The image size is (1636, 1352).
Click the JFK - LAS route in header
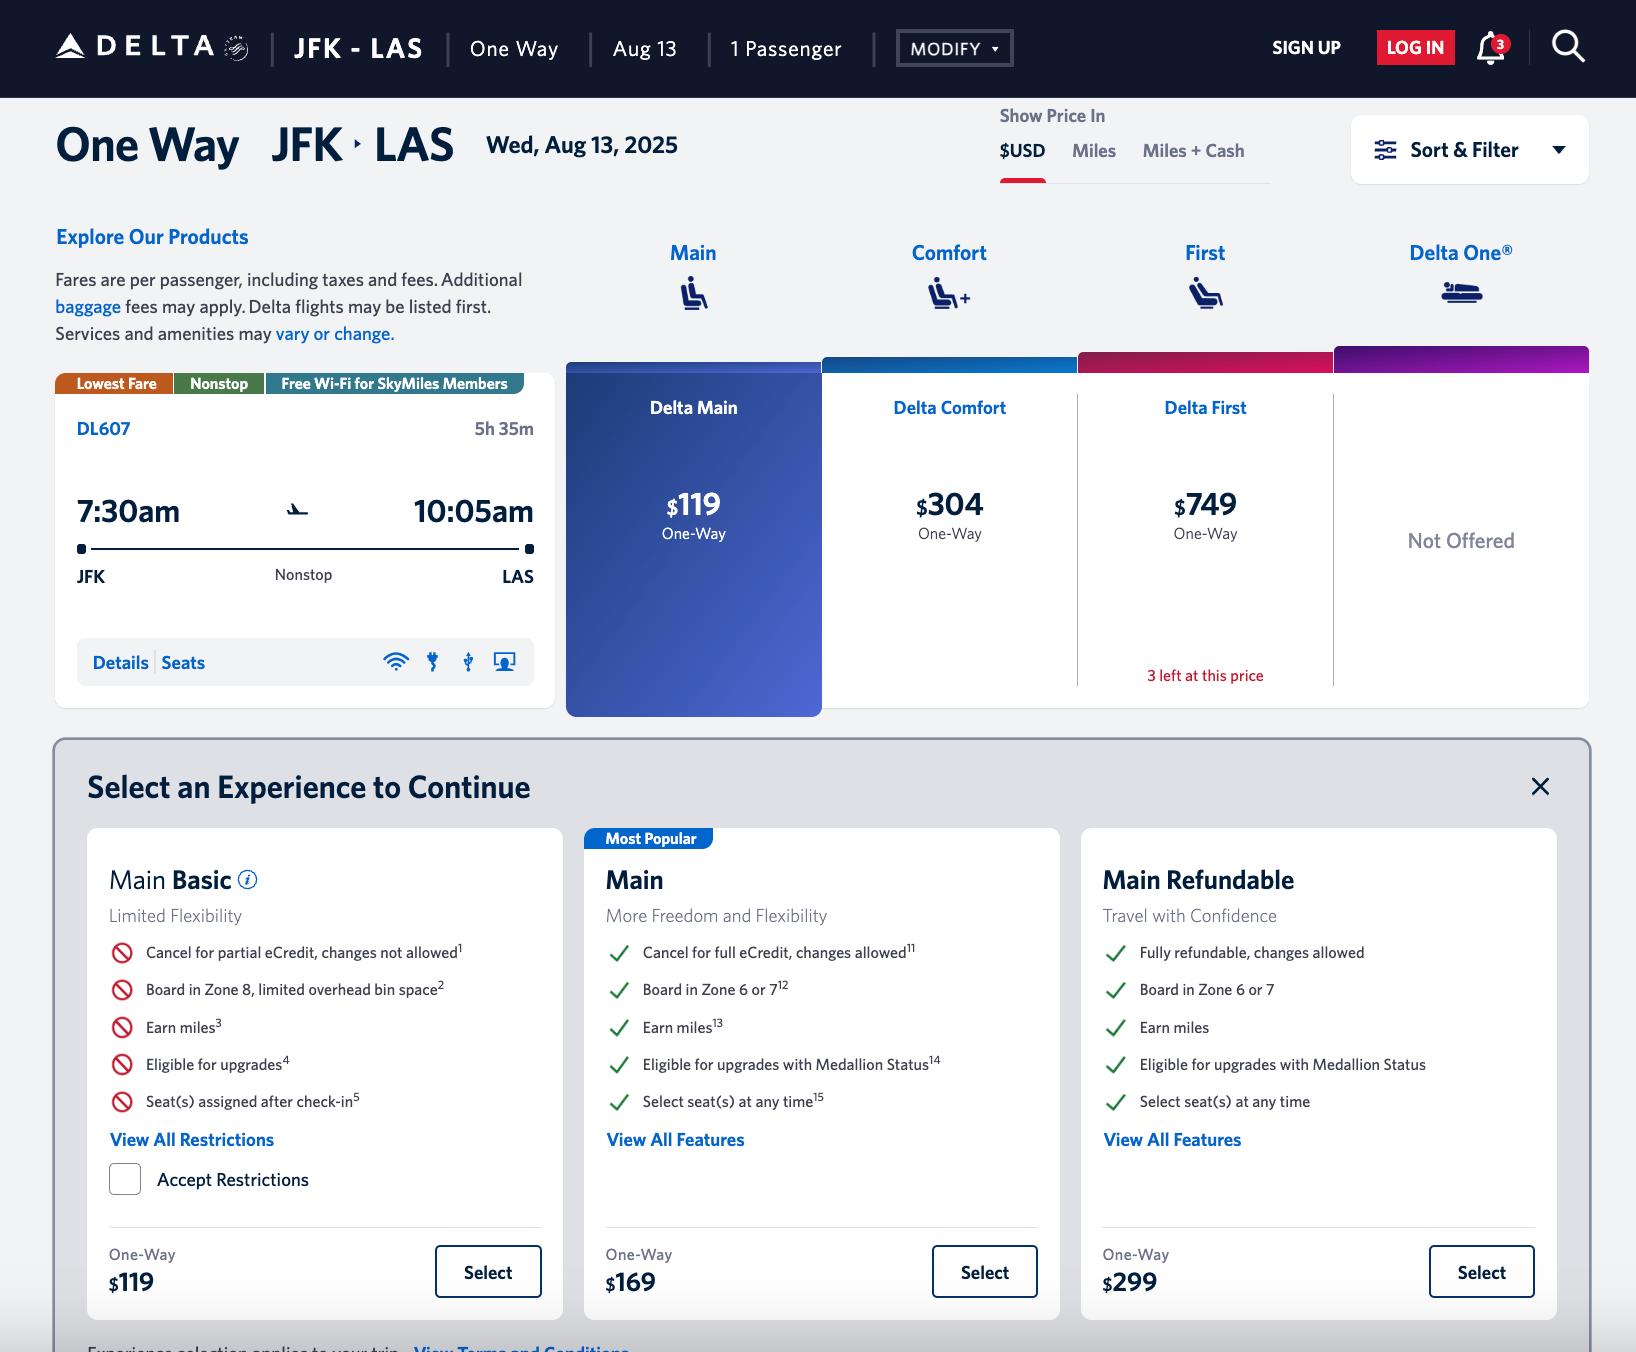tap(358, 48)
